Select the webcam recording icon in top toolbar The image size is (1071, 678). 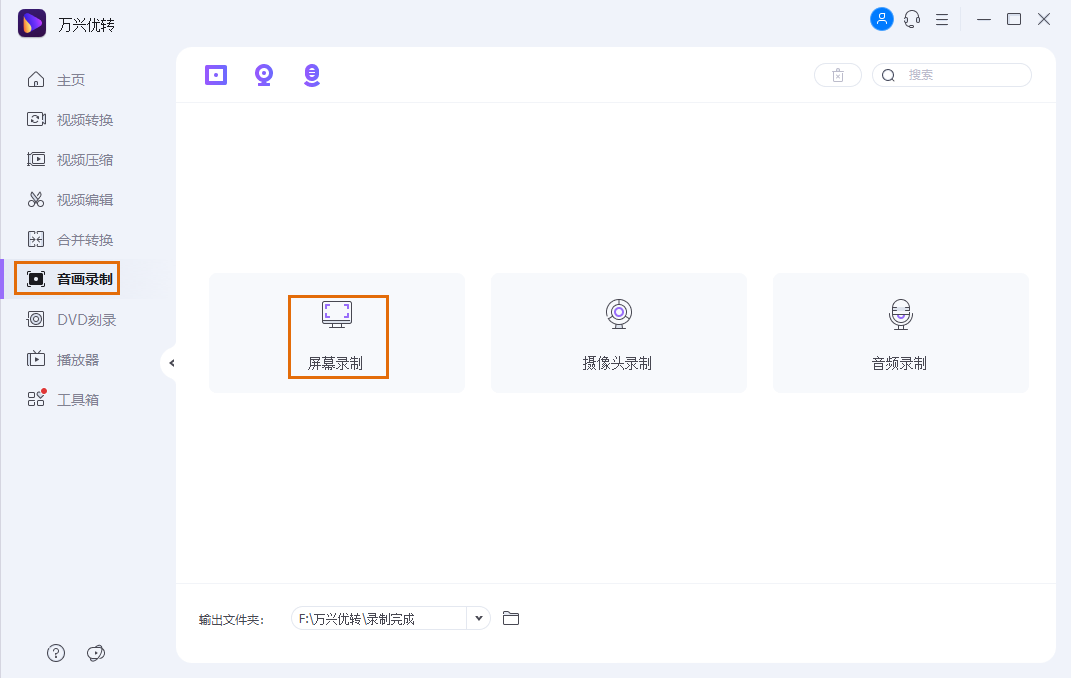[263, 74]
